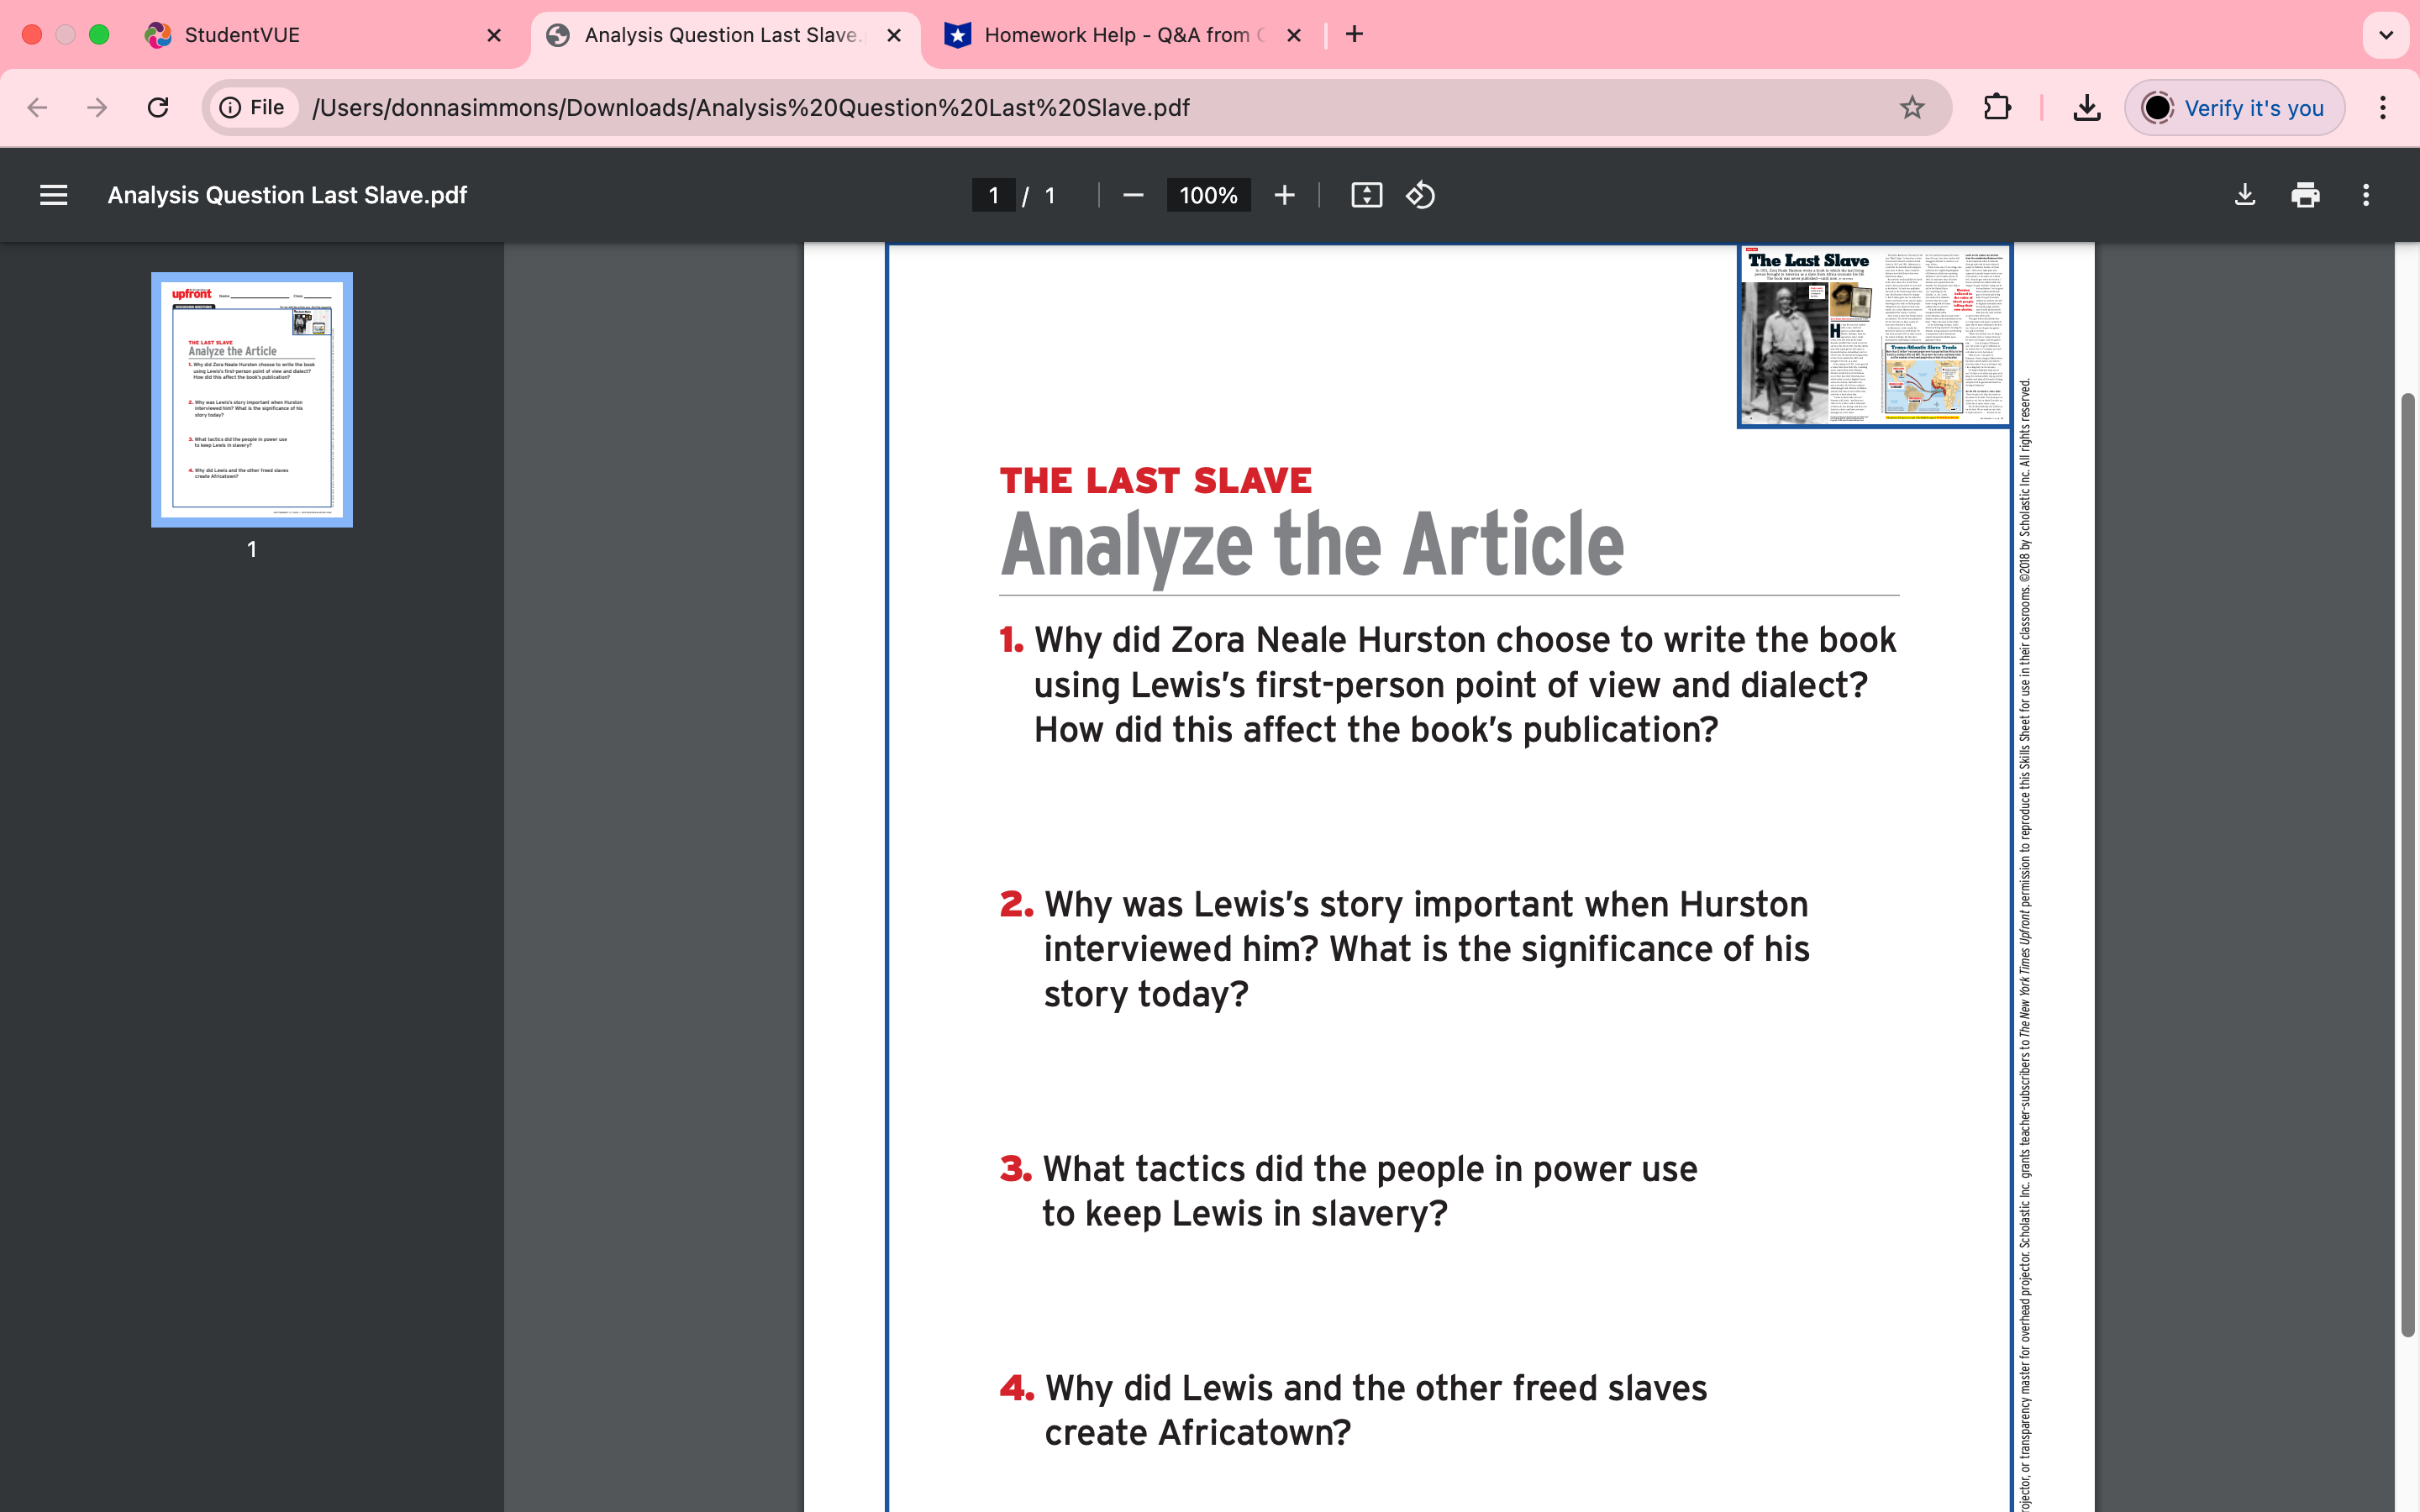Screen dimensions: 2420x1512
Task: Expand the tab search chevron
Action: click(x=2387, y=35)
